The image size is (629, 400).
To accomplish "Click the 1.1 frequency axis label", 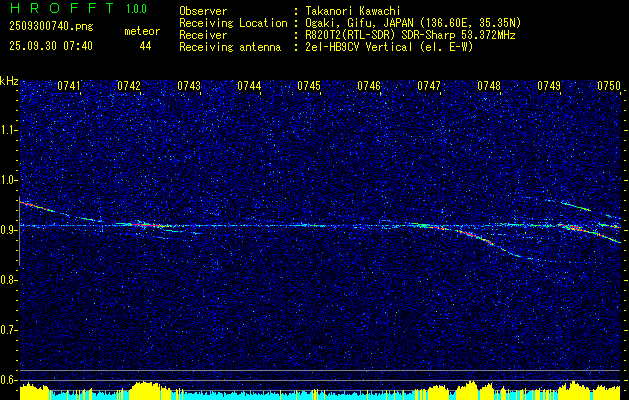I will click(x=9, y=130).
